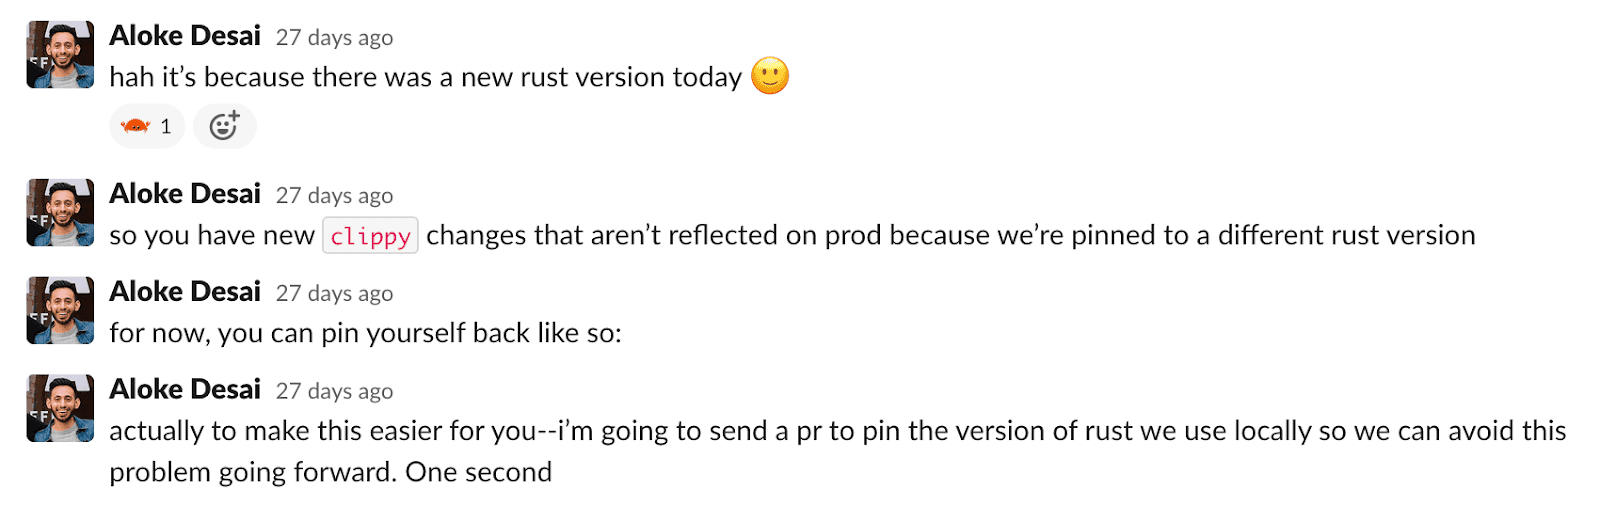This screenshot has height=506, width=1600.
Task: Click the Aloke Desai name above the 'actually' message
Action: point(185,390)
